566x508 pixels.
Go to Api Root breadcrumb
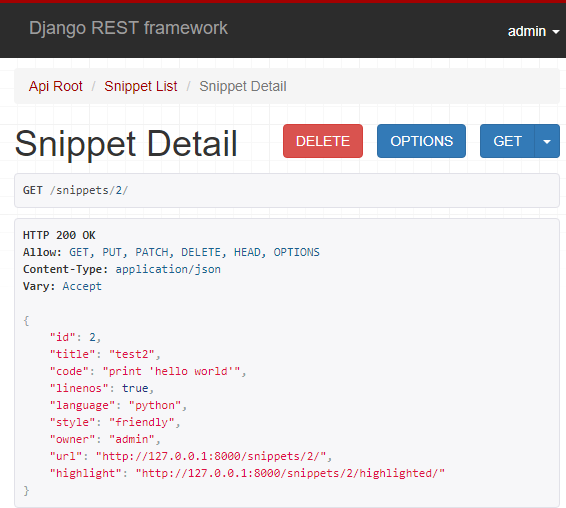pos(56,86)
